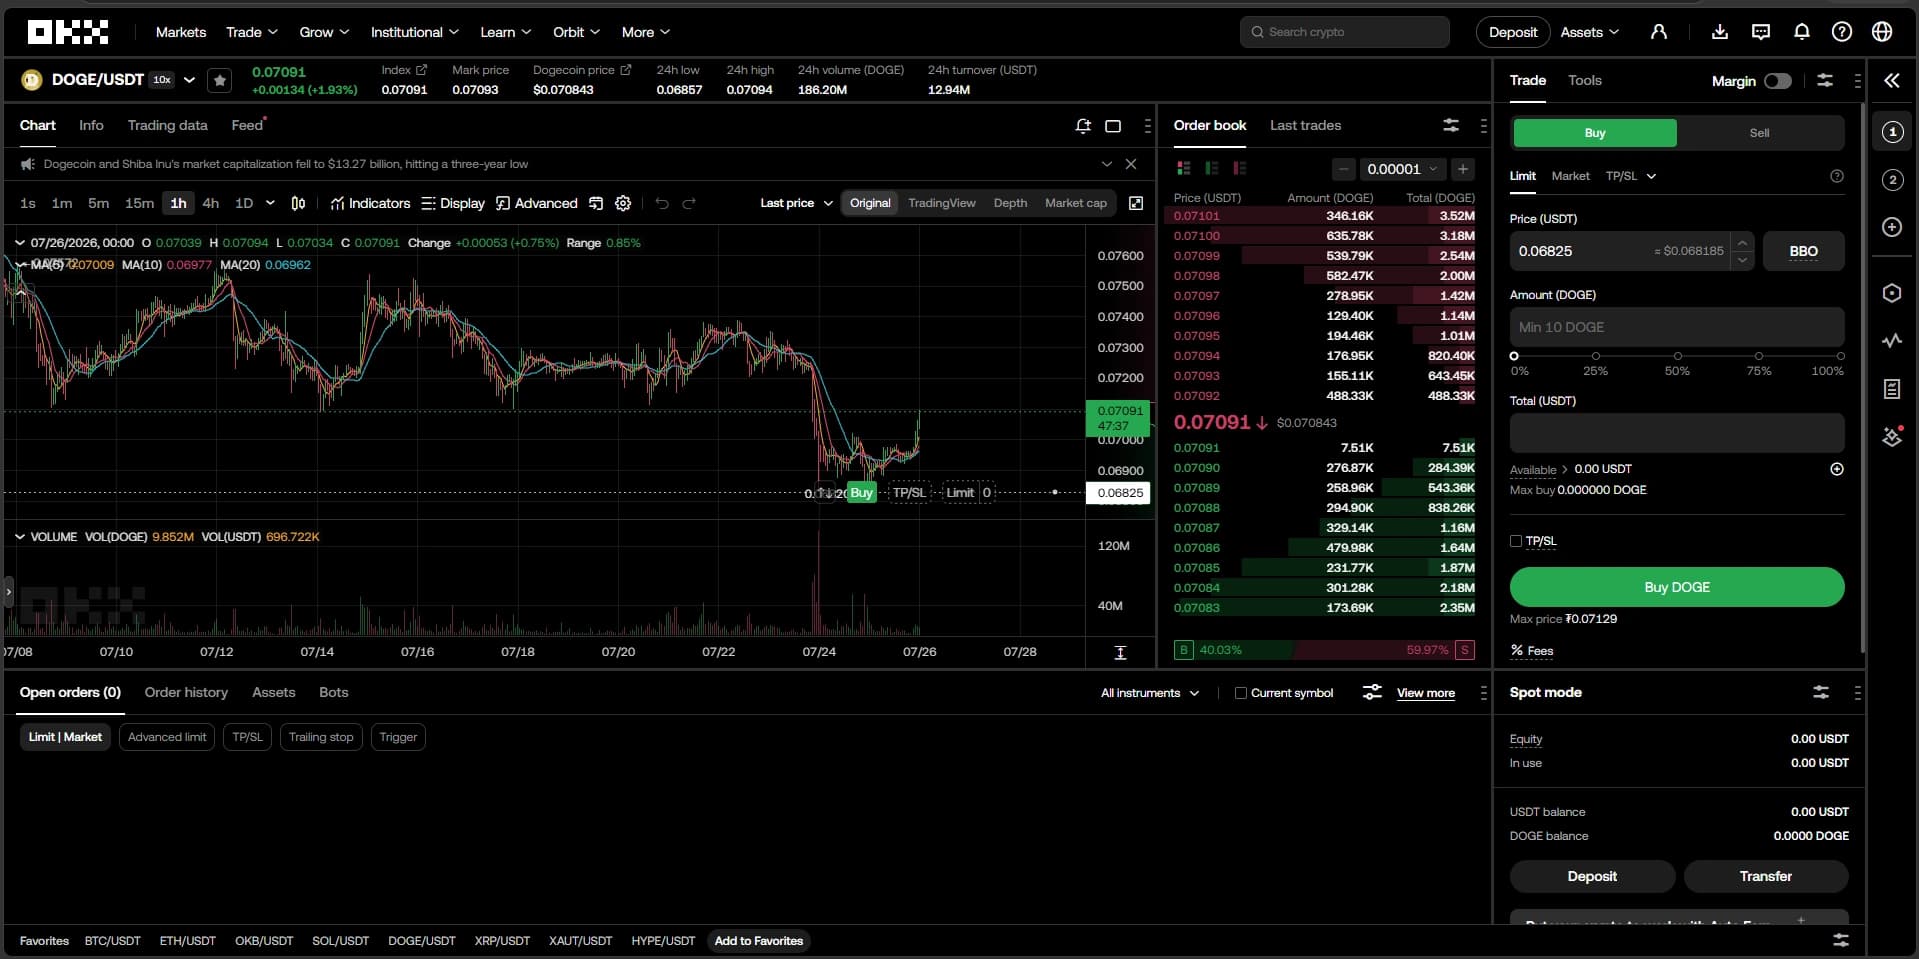Switch chart to TradingView mode
This screenshot has width=1919, height=959.
tap(942, 203)
